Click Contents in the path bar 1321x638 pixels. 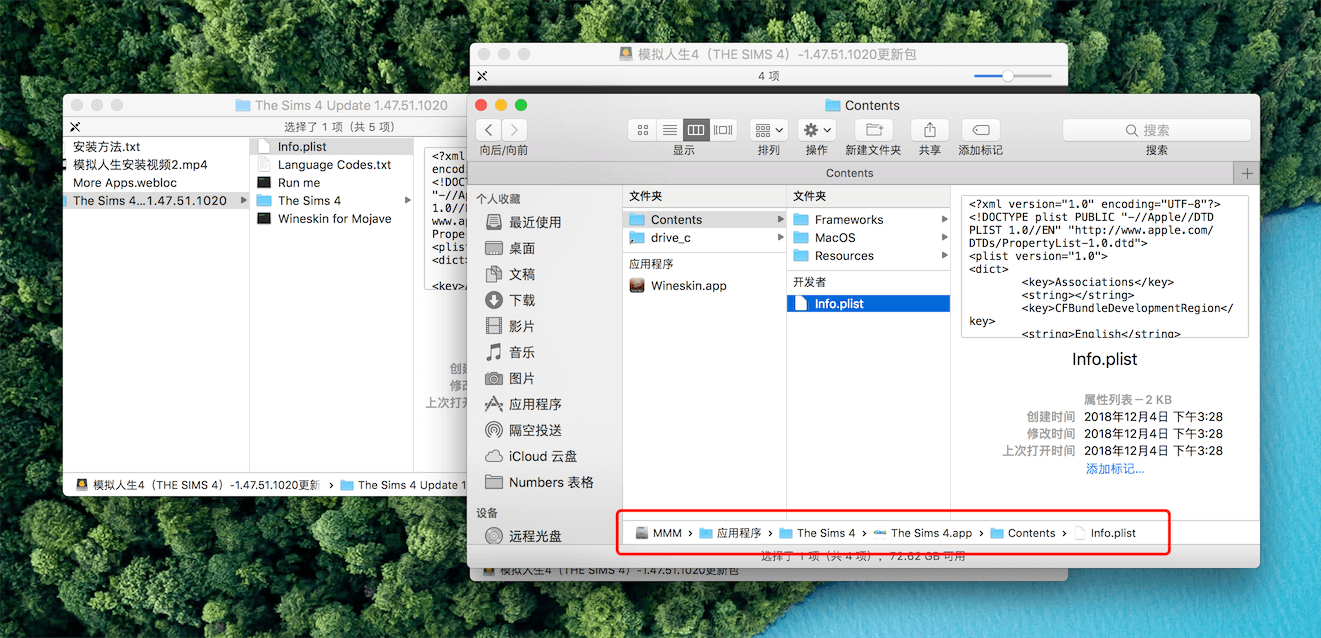(1022, 533)
